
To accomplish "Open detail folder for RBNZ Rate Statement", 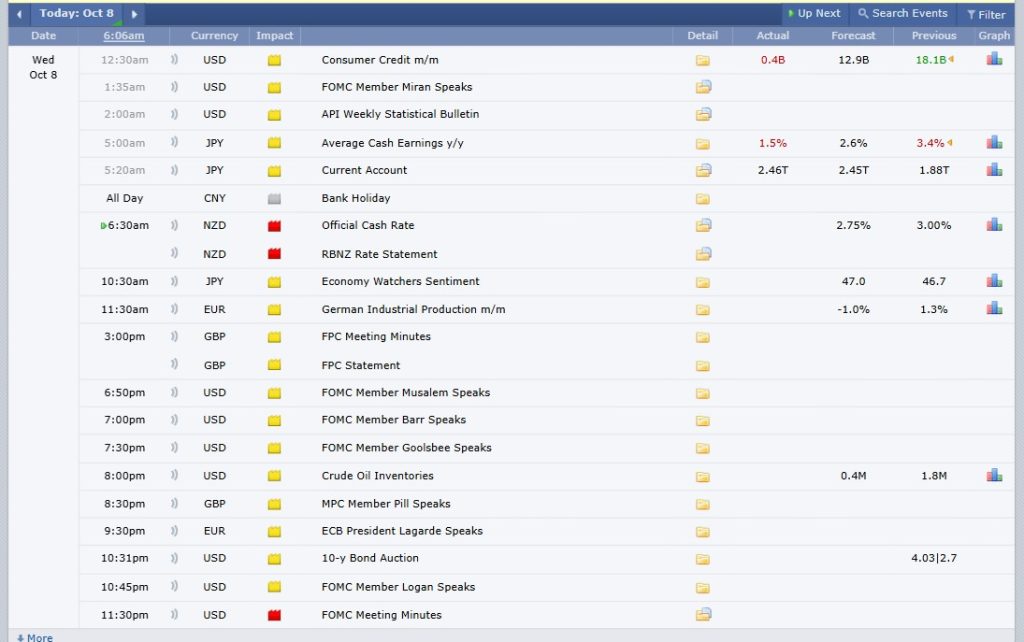I will click(x=702, y=254).
